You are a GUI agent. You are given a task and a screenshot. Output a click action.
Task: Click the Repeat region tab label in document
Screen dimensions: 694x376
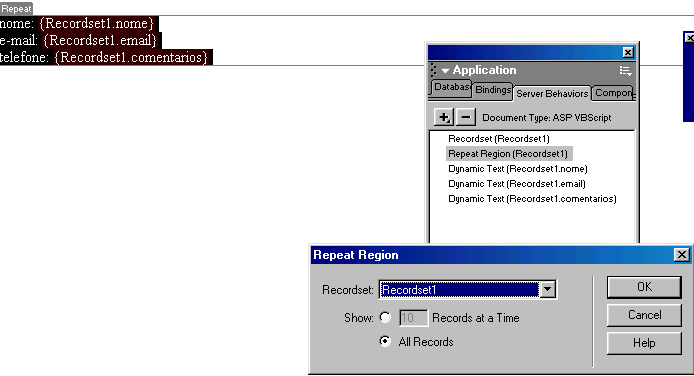[x=16, y=8]
